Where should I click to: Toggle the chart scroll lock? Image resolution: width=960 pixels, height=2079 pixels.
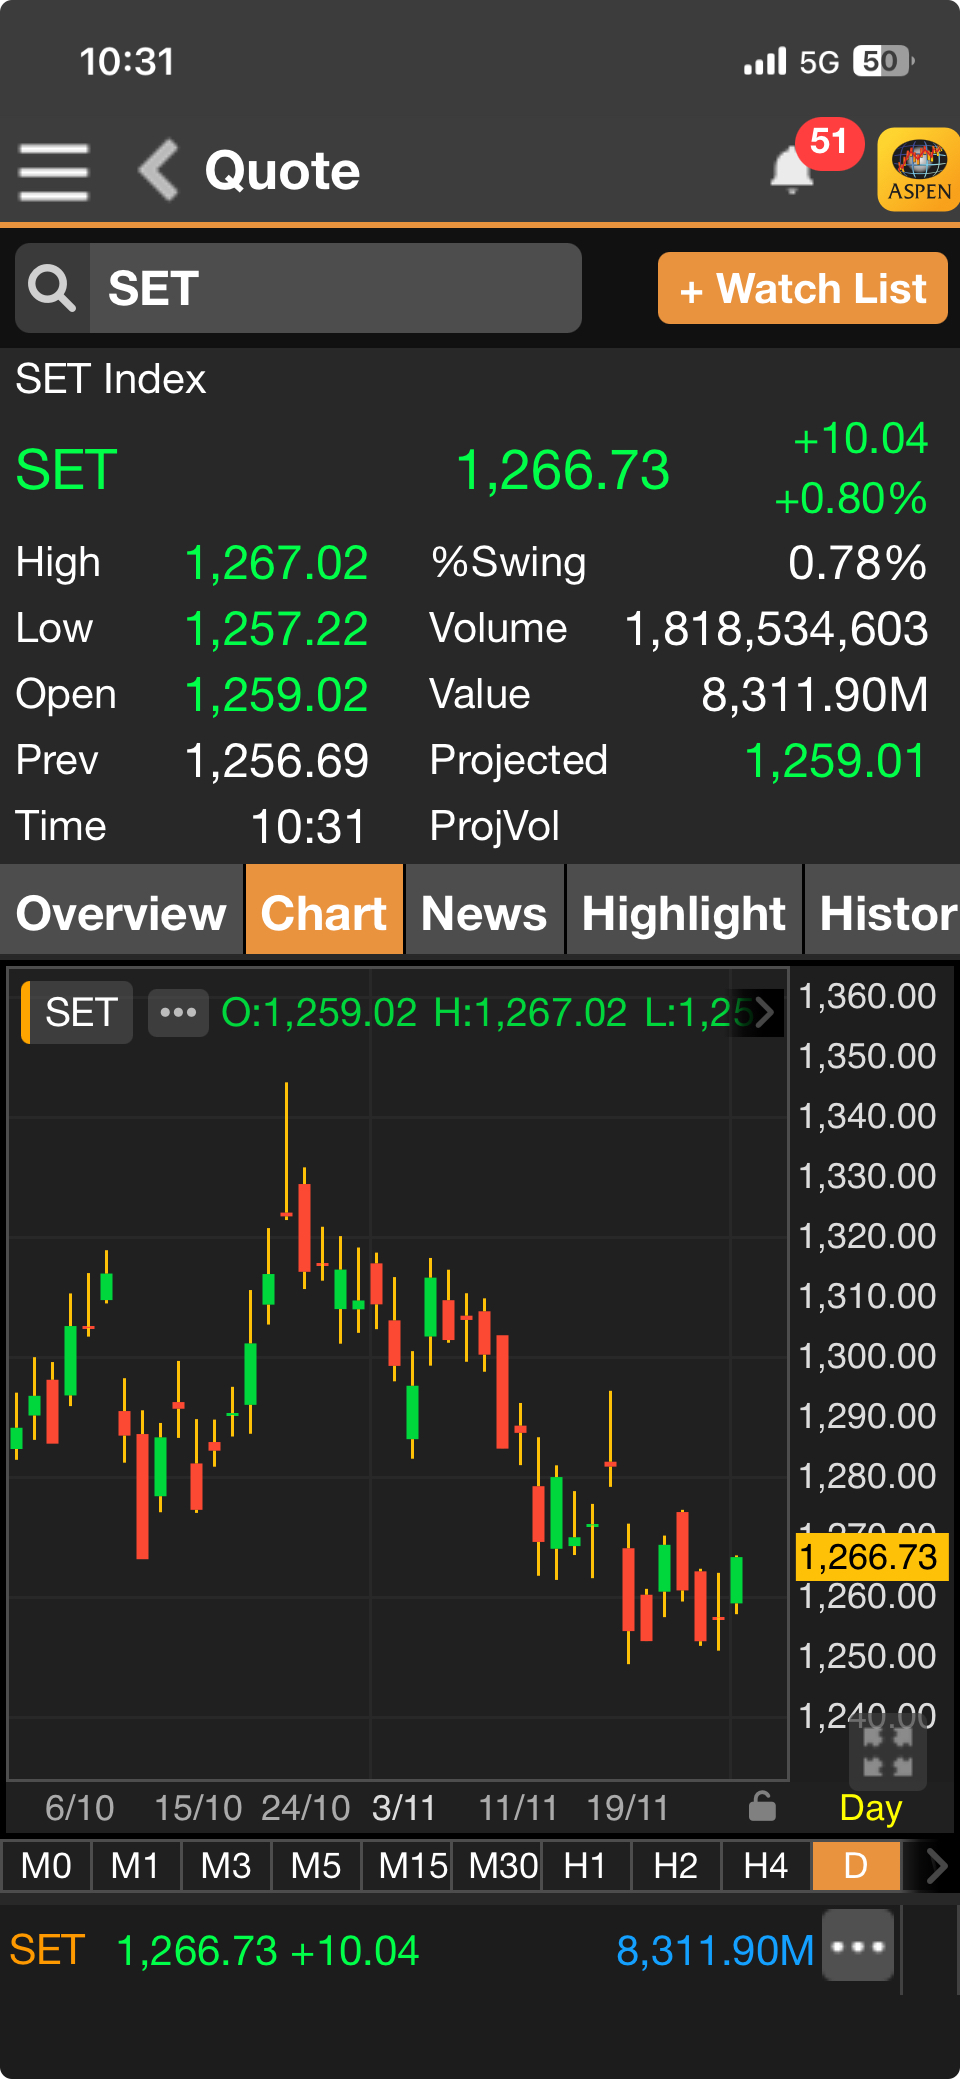coord(762,1807)
